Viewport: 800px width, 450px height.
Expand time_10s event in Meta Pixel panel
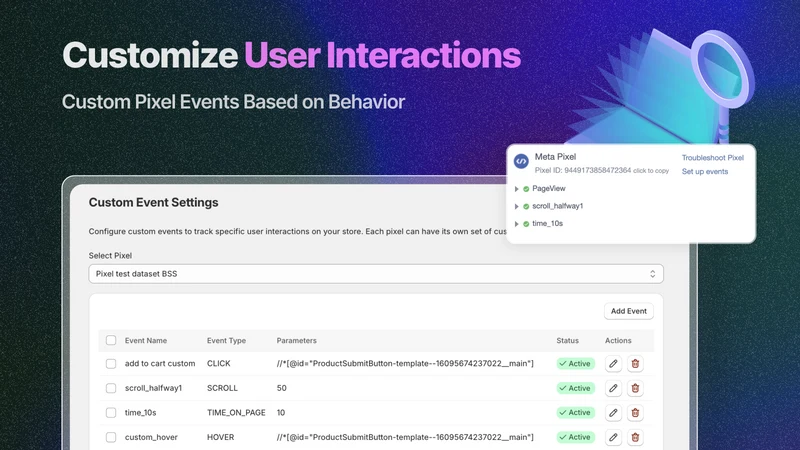516,223
